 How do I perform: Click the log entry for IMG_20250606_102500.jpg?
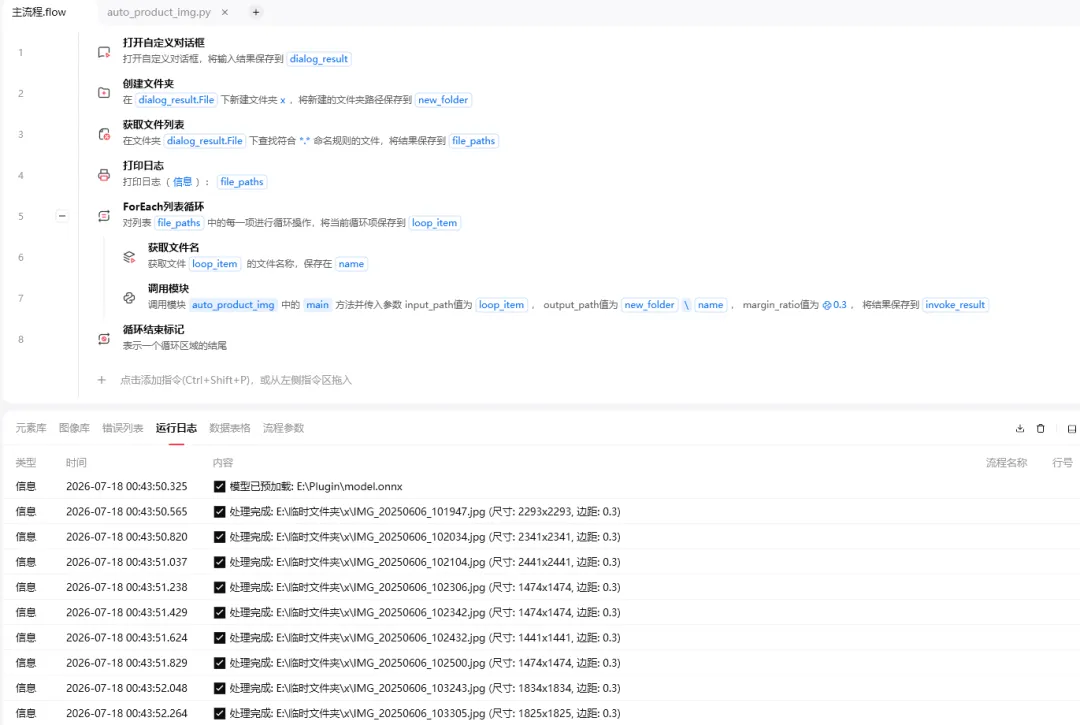coord(540,663)
